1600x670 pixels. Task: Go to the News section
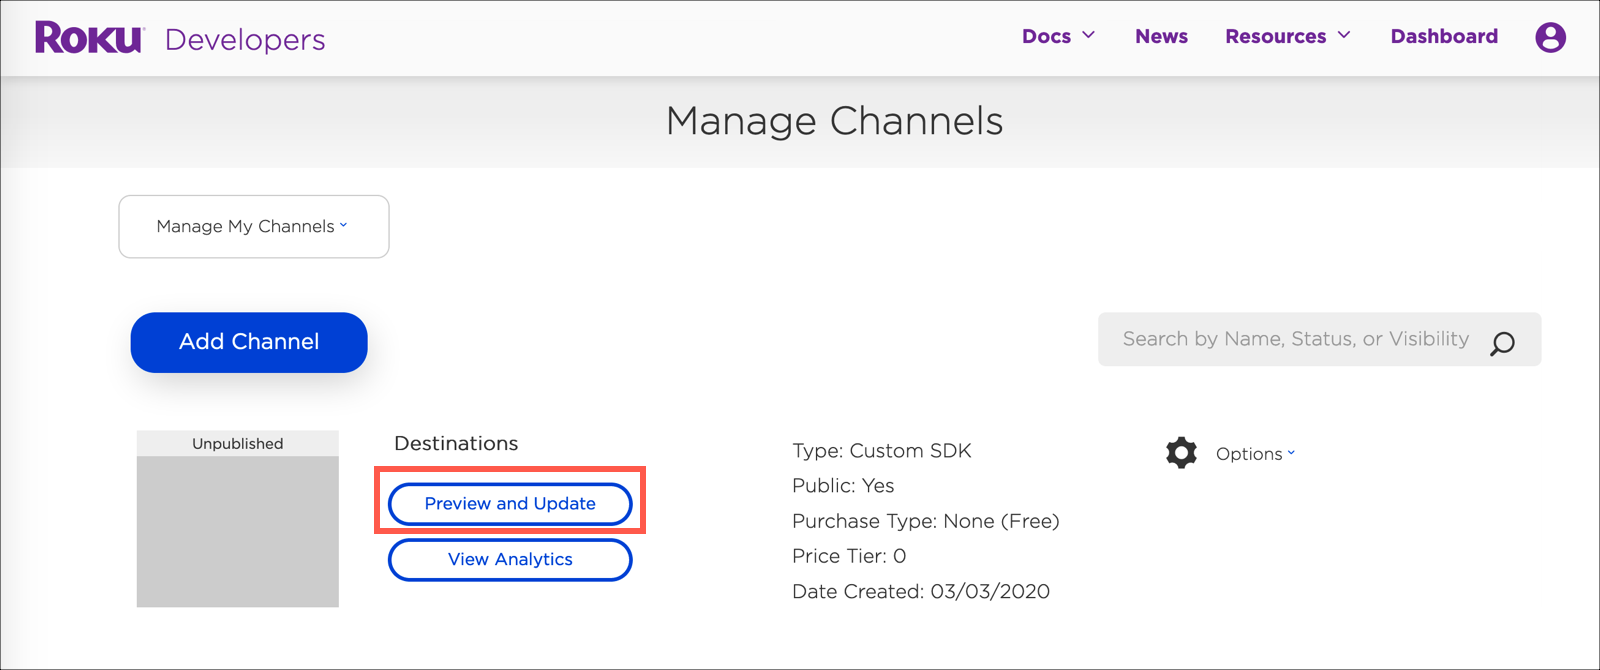pos(1161,37)
